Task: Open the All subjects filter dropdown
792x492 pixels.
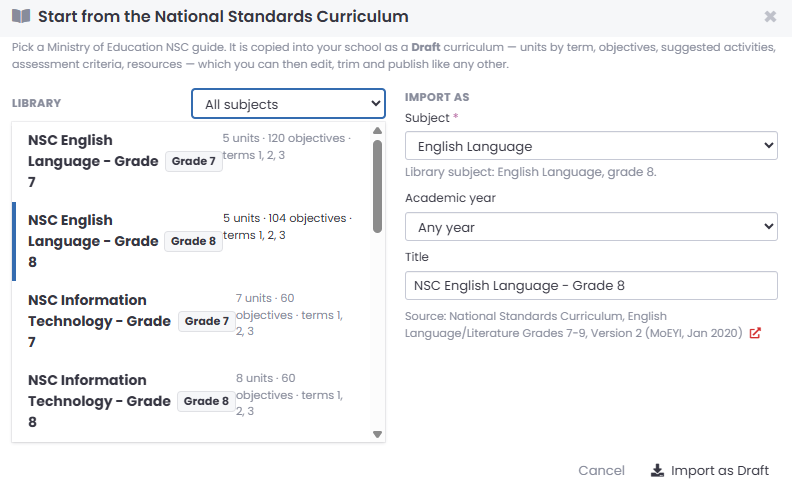Action: pyautogui.click(x=288, y=104)
